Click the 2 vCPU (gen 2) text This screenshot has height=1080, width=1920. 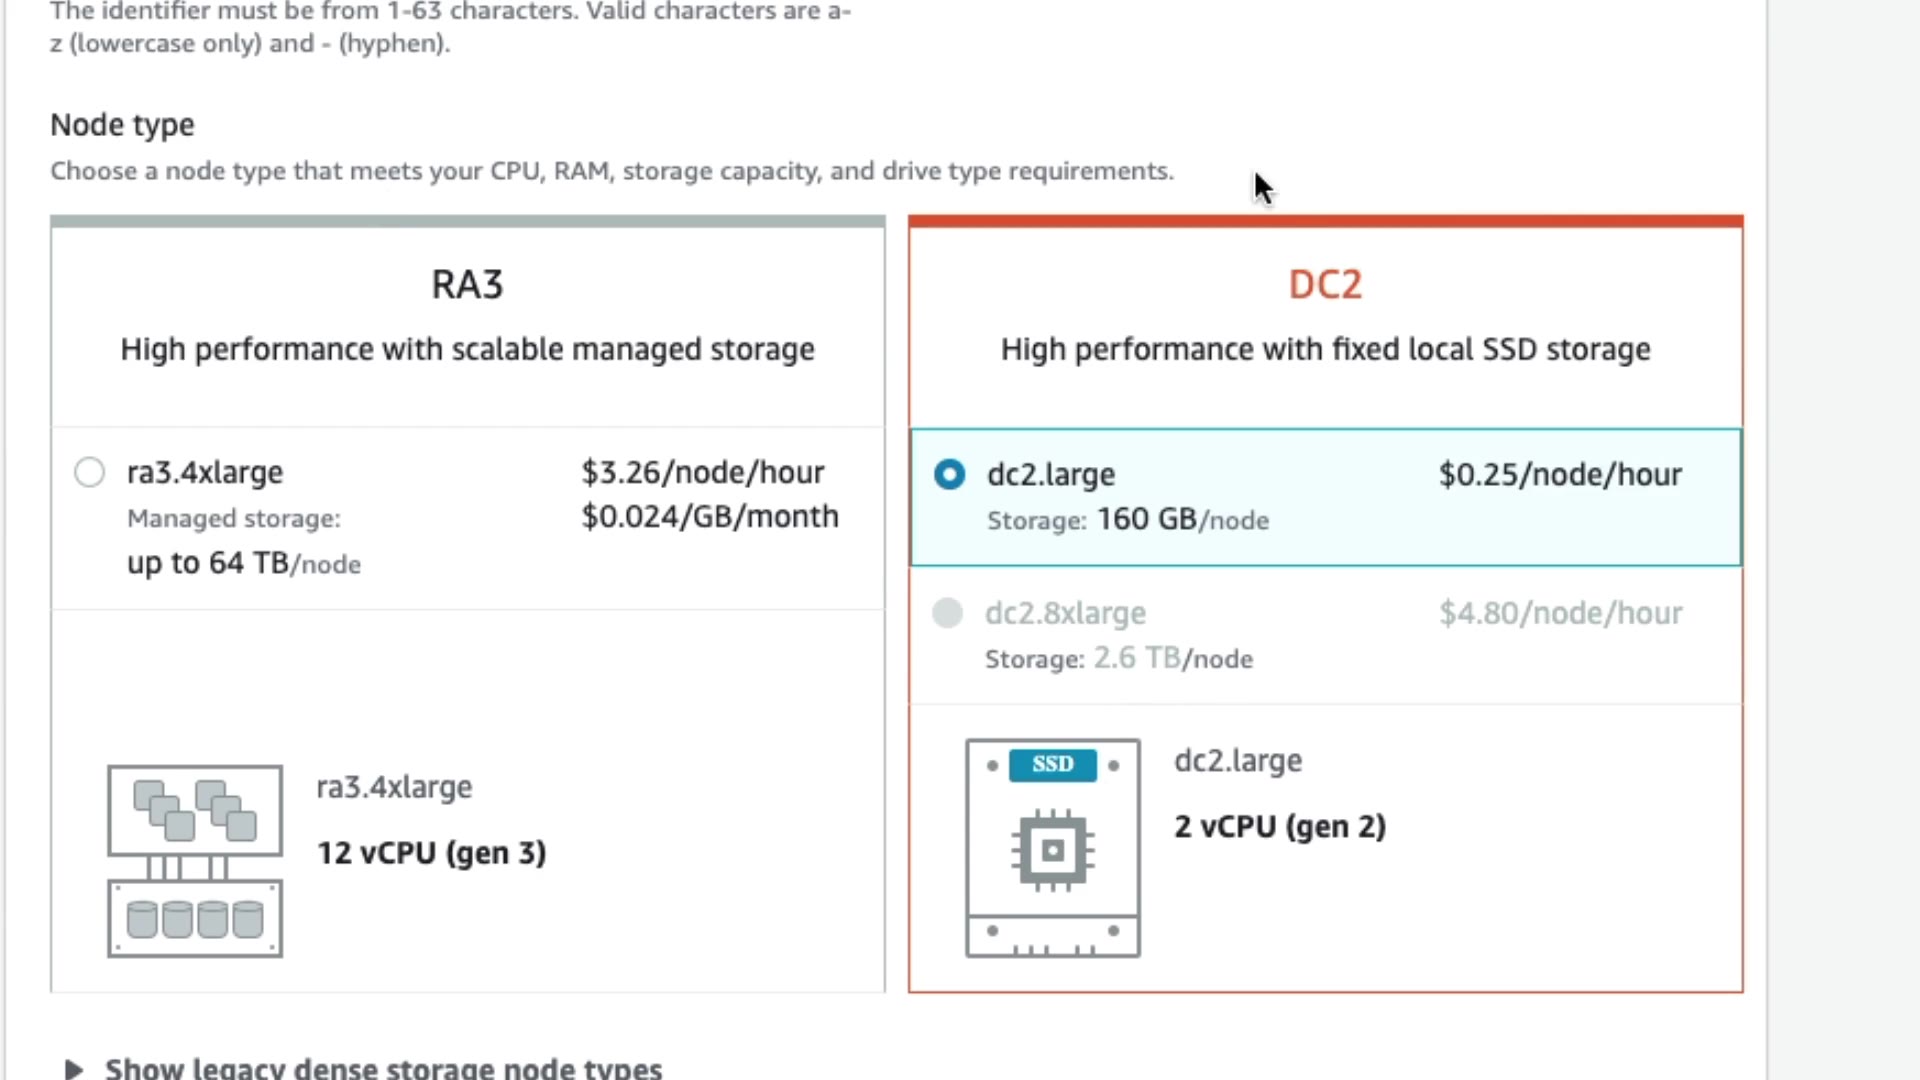[x=1279, y=827]
